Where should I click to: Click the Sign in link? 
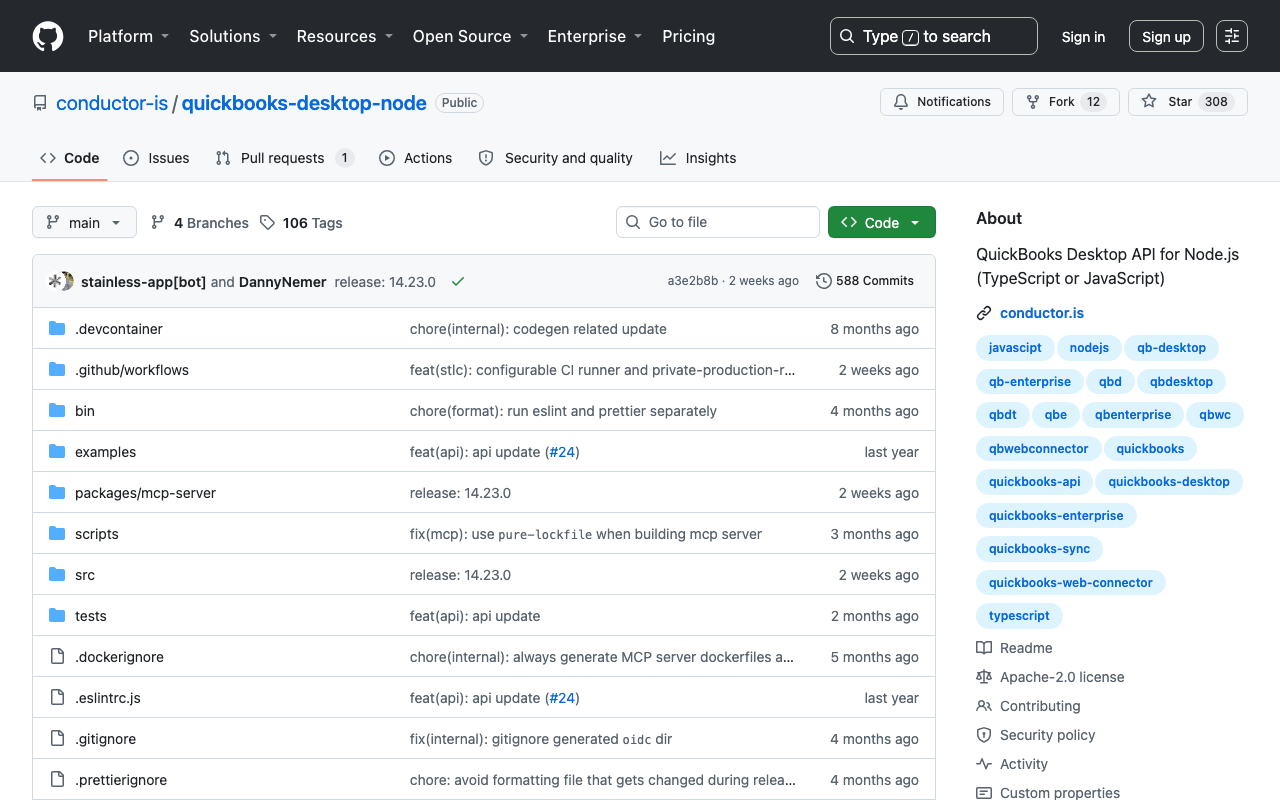point(1083,37)
